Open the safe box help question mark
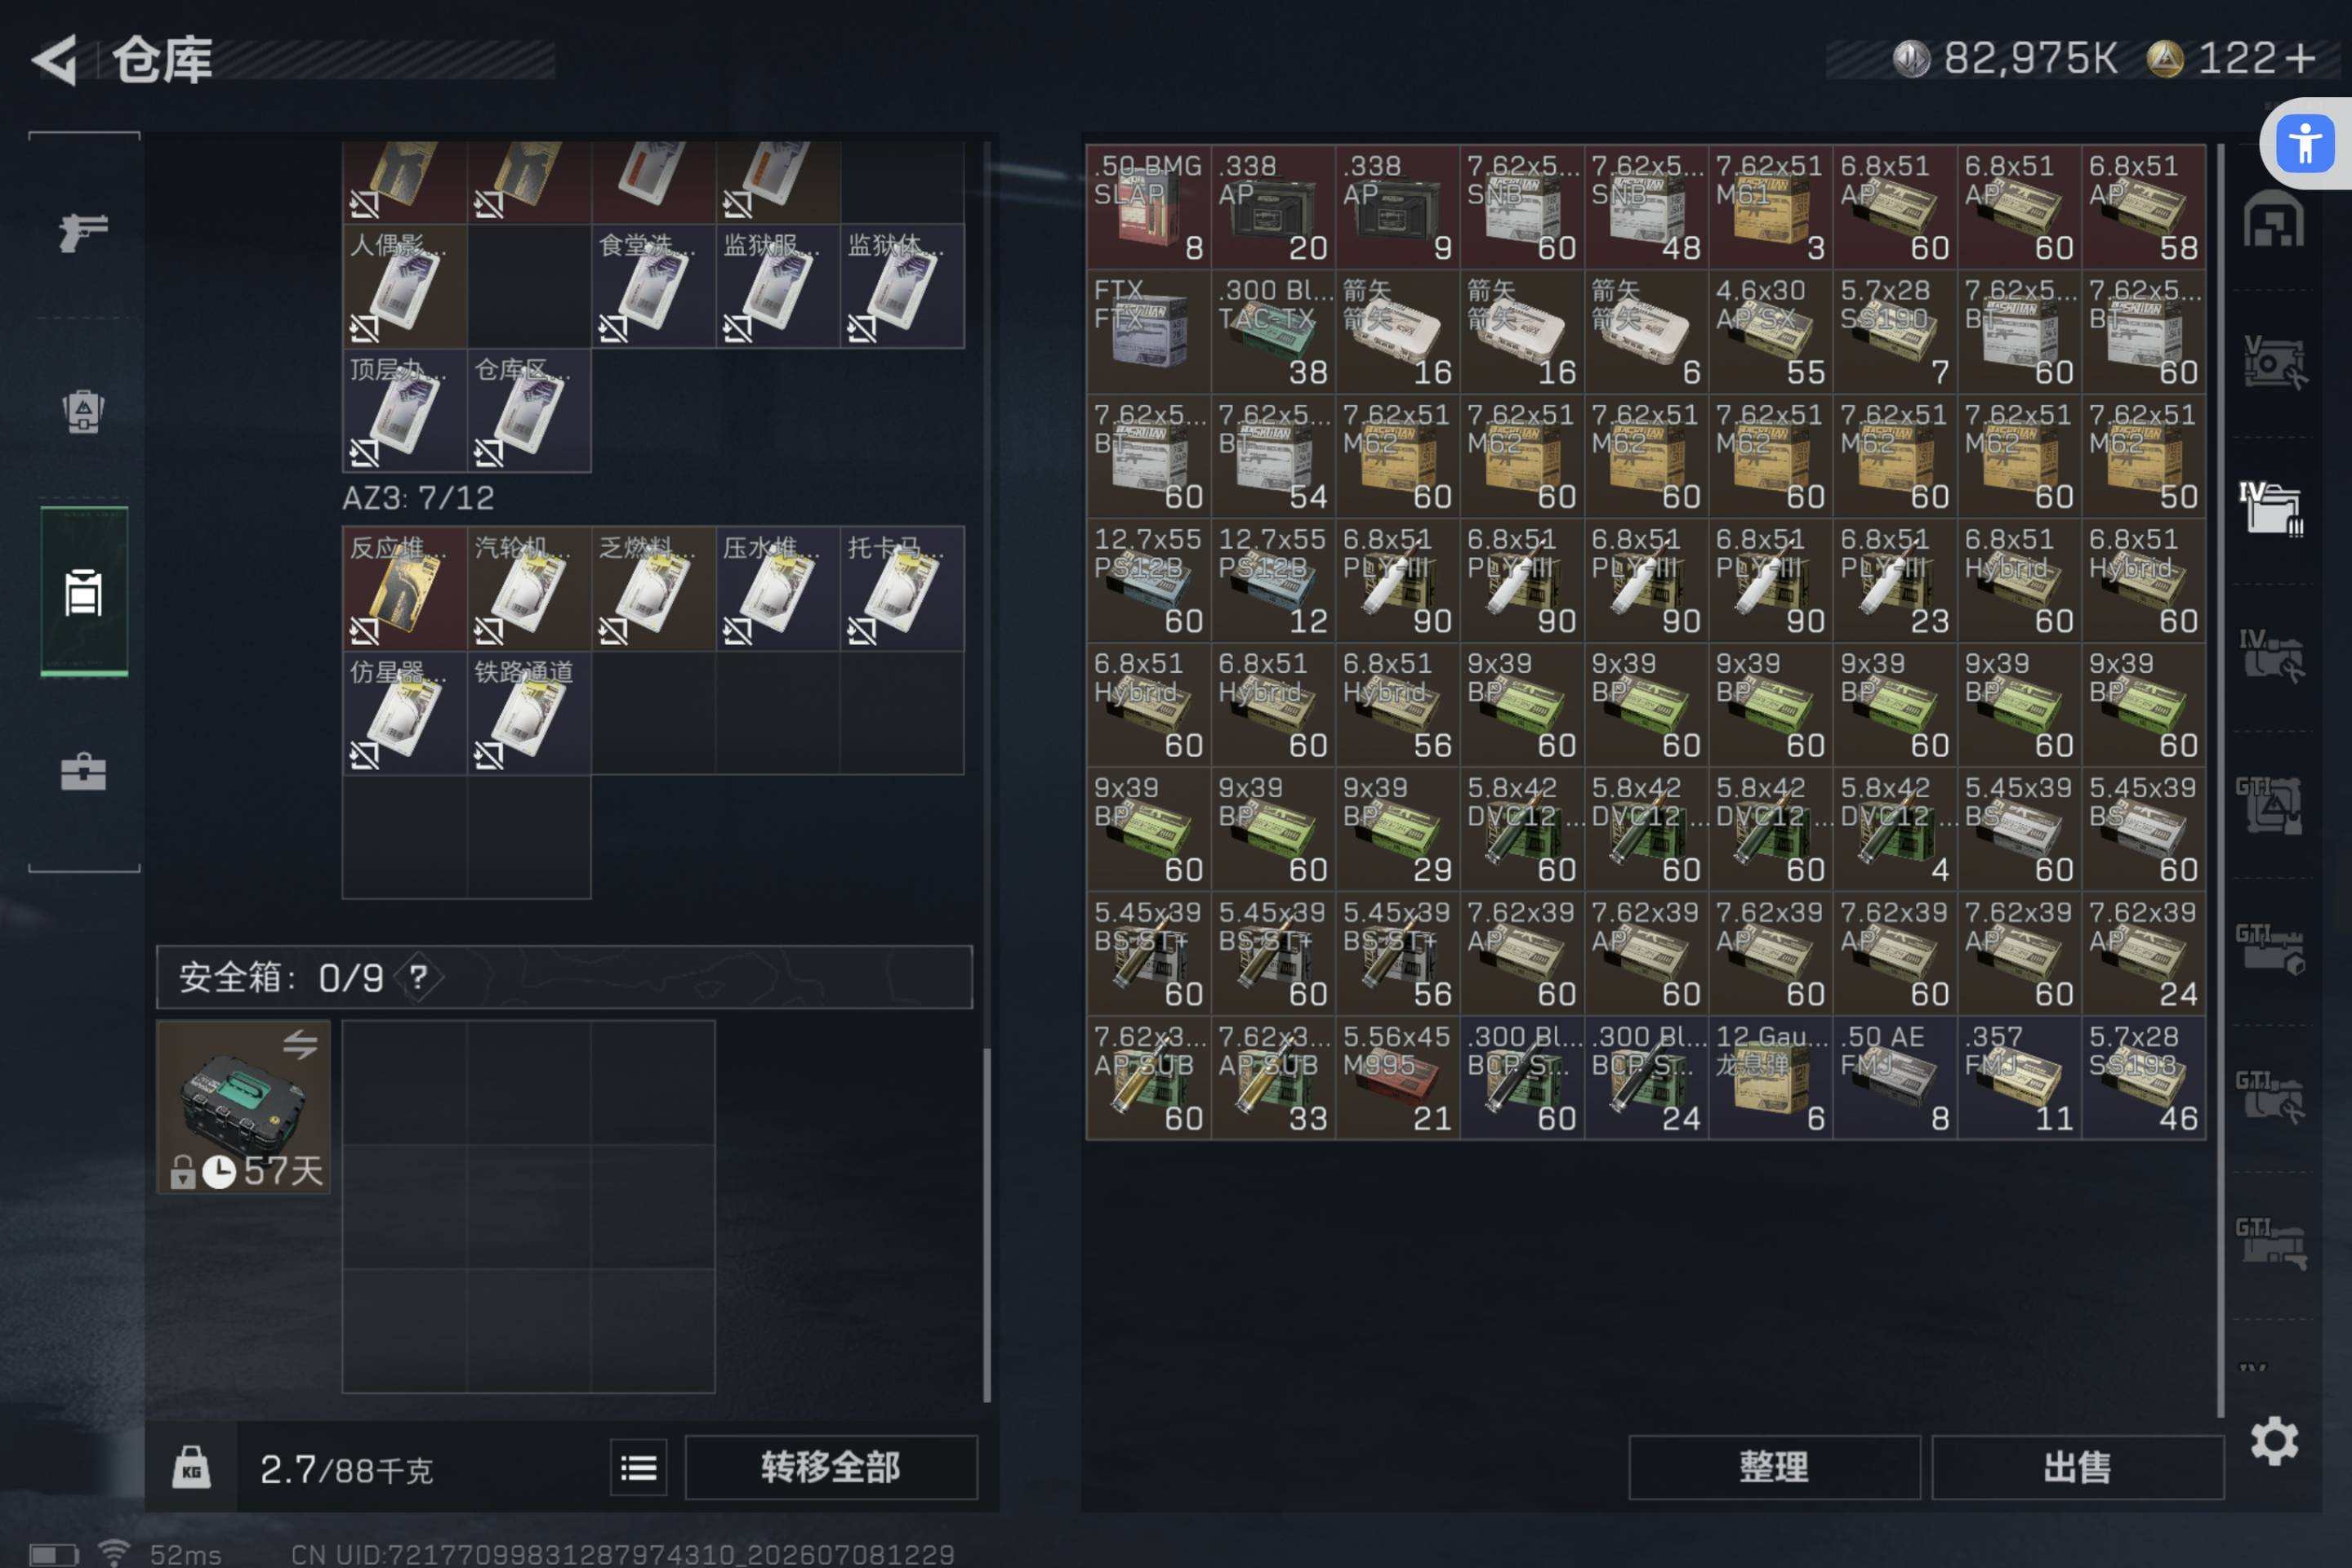2352x1568 pixels. click(x=418, y=977)
